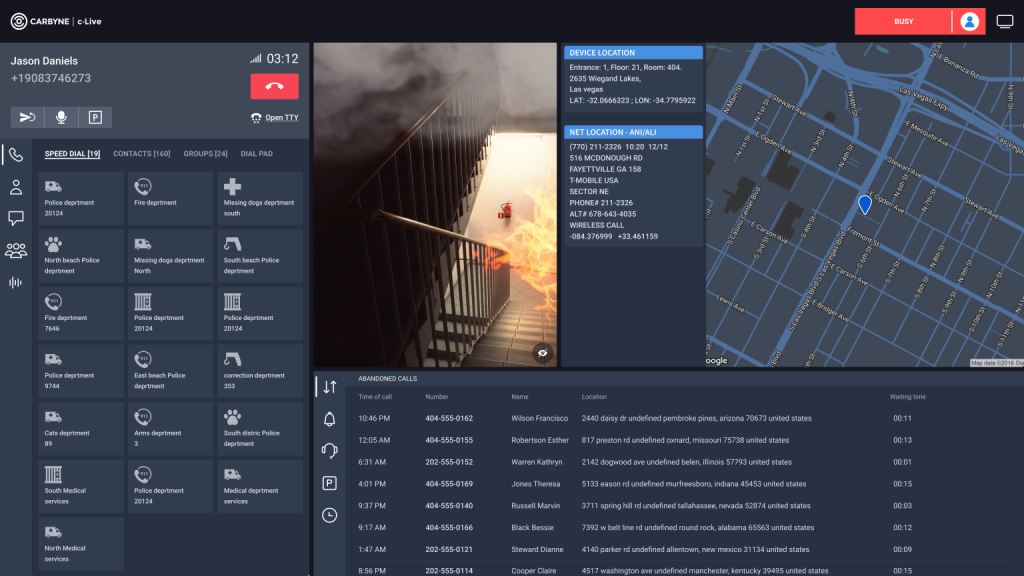Select caller name Cooper Claire

pos(534,571)
